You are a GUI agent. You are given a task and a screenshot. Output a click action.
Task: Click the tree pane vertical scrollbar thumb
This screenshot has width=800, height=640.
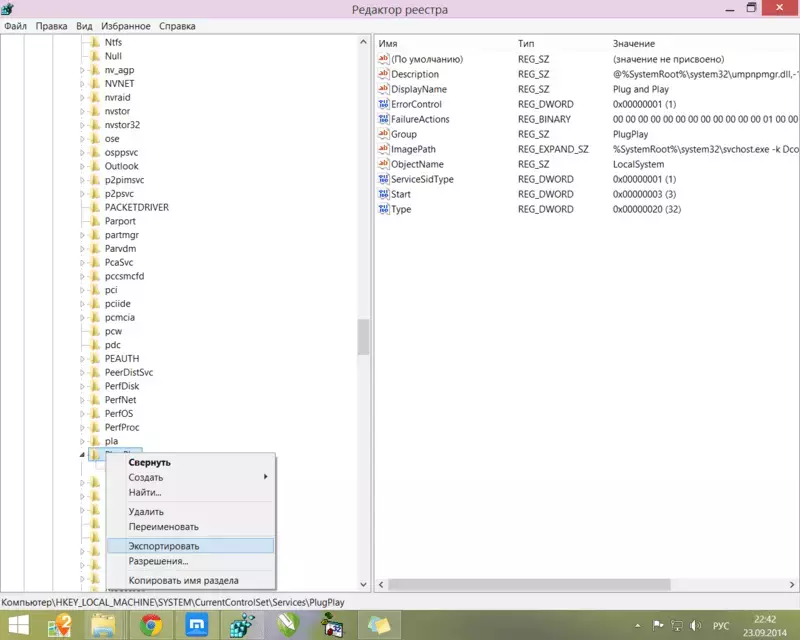pyautogui.click(x=363, y=337)
